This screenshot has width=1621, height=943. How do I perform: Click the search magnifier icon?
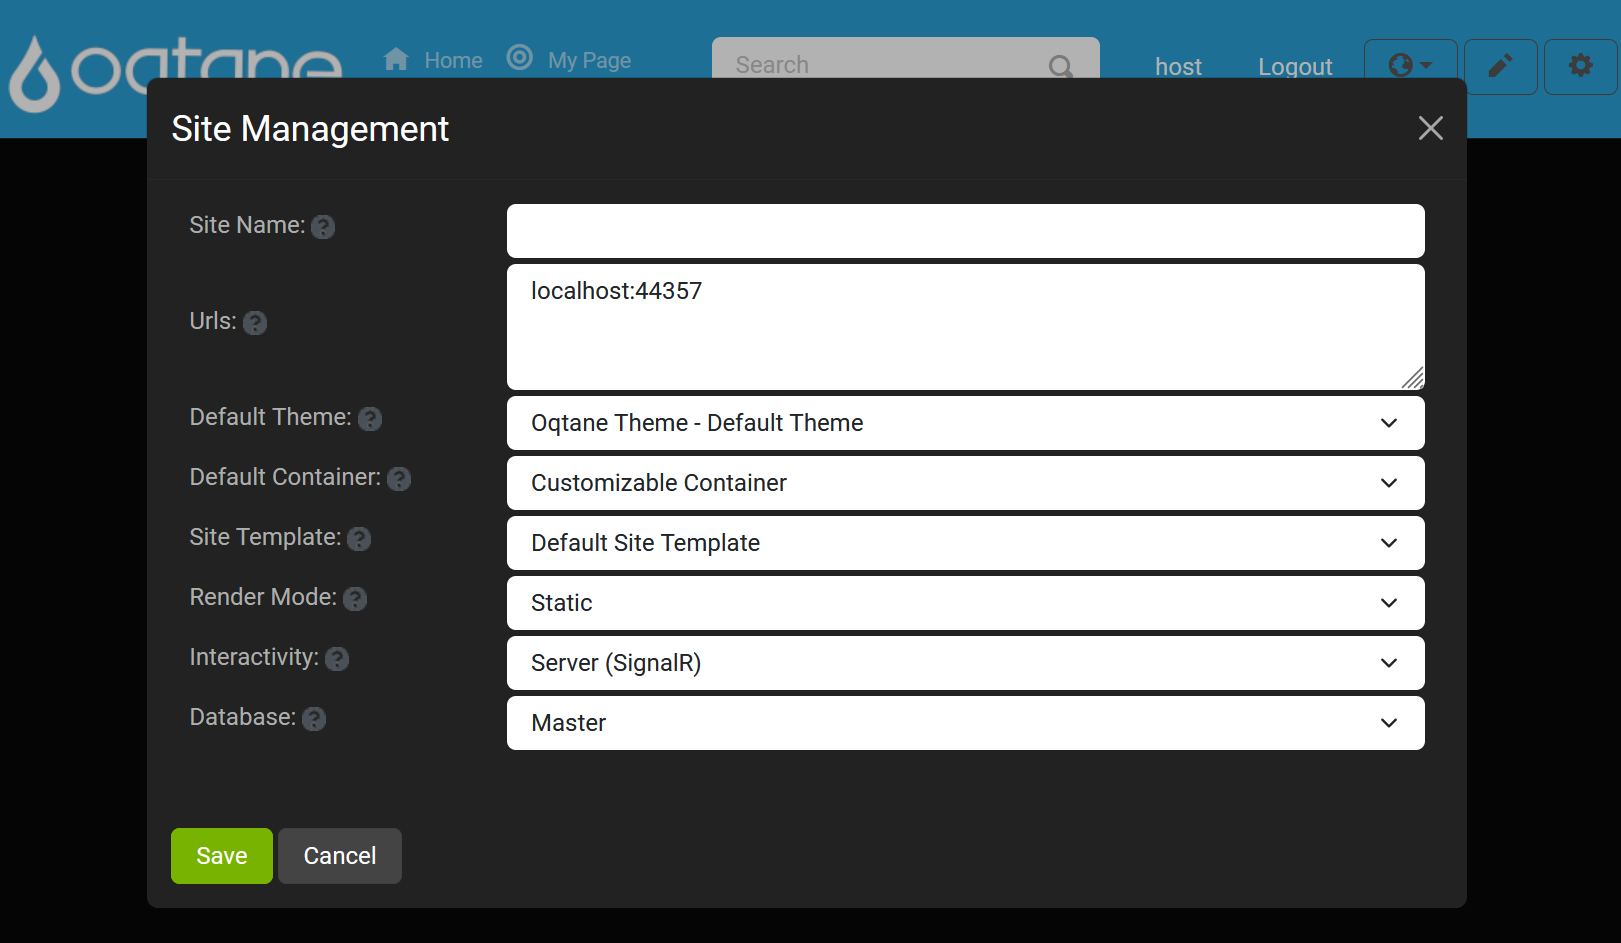coord(1061,66)
